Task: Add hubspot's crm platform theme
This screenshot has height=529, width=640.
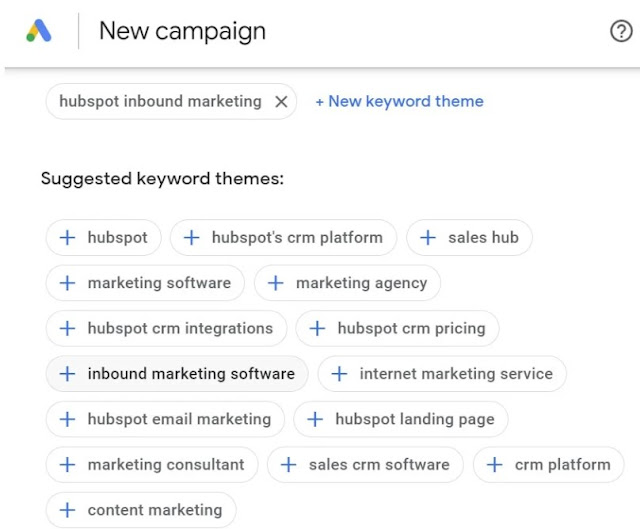Action: (x=283, y=238)
